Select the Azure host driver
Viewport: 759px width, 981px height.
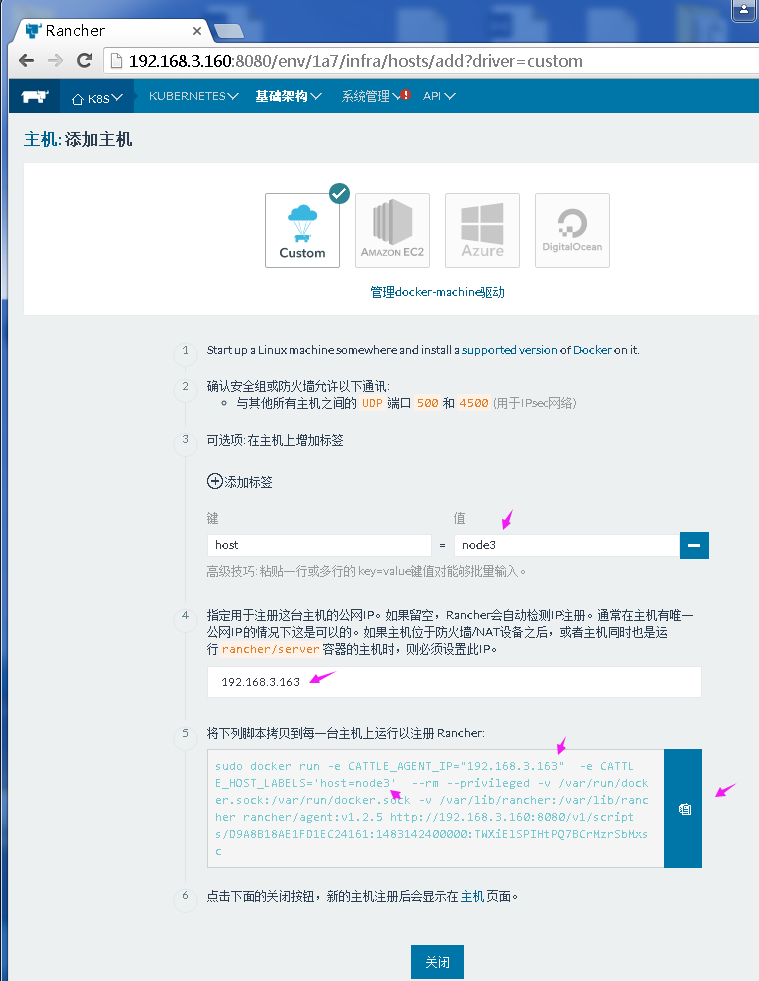(x=482, y=230)
